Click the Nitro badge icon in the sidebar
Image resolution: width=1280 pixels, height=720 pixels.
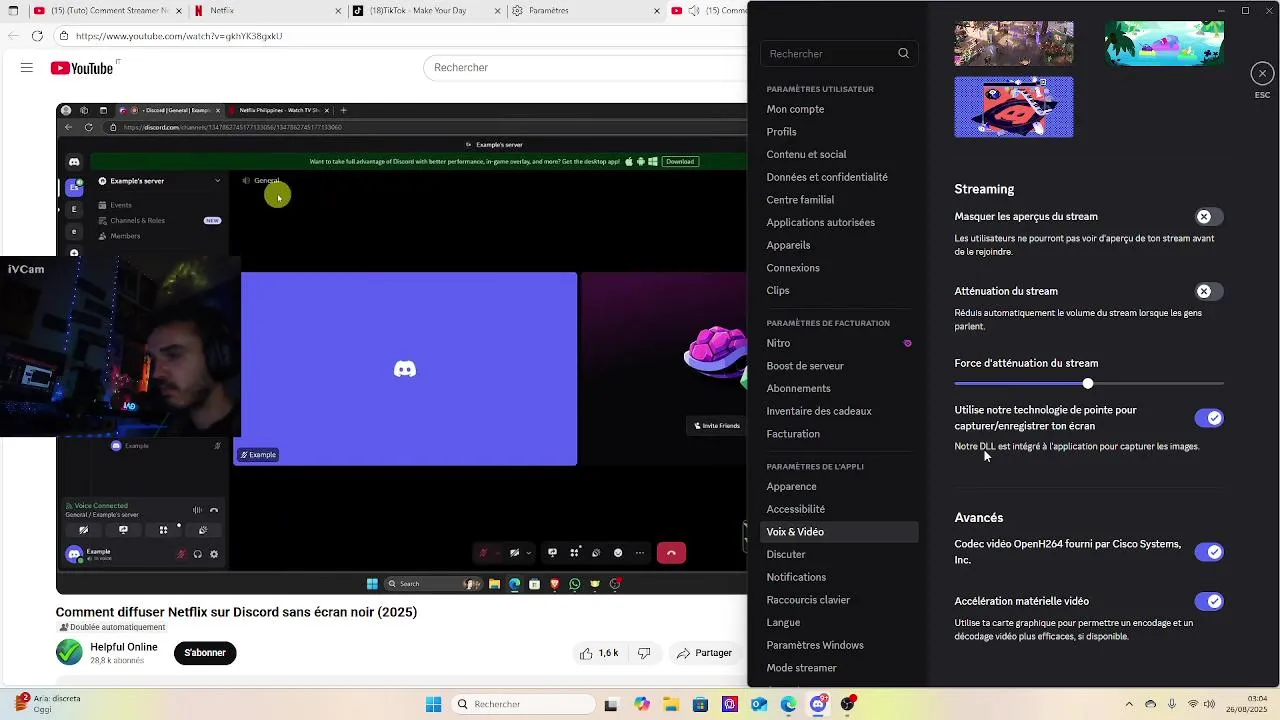907,343
